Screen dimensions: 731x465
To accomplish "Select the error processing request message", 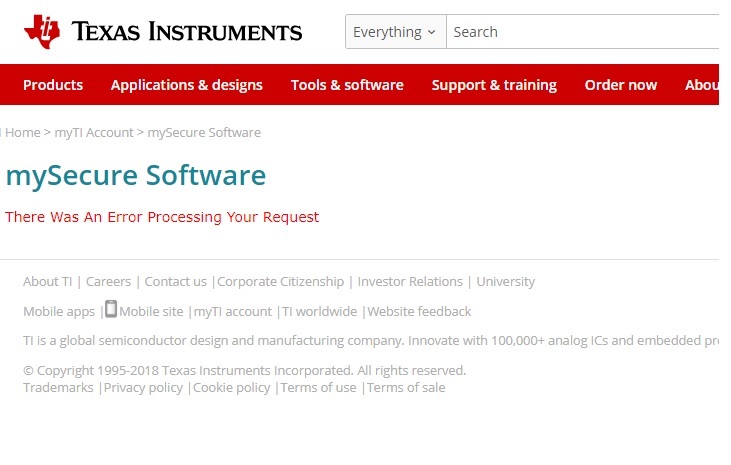I will (x=162, y=217).
